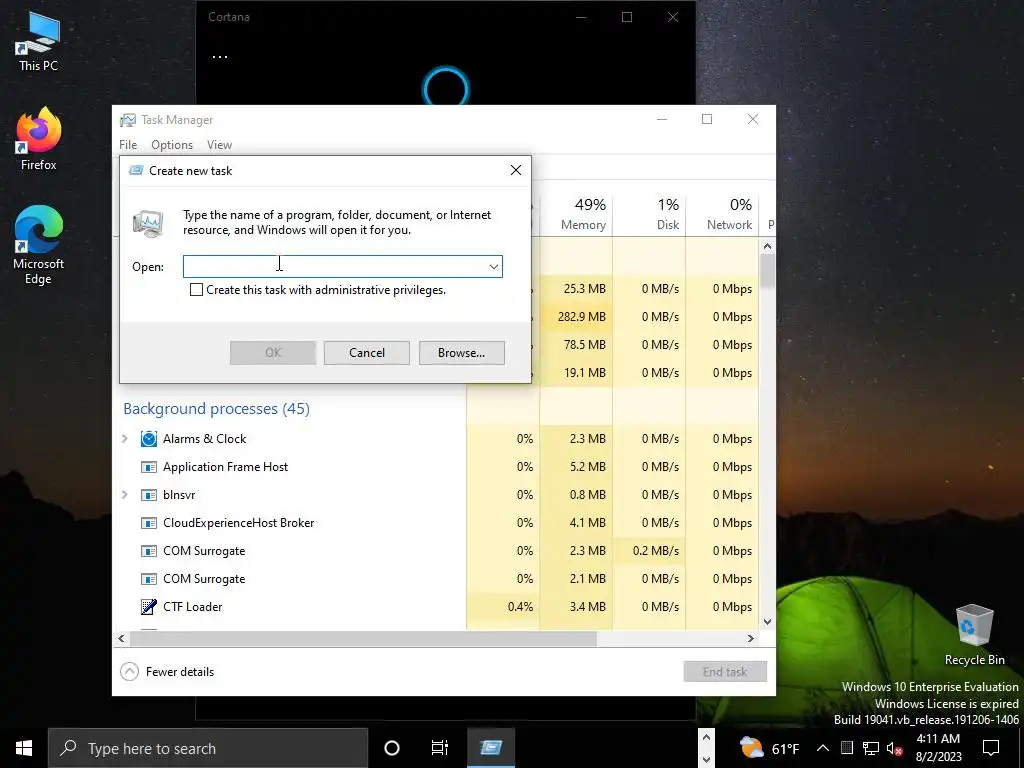Click the horizontal scrollbar thumb
Viewport: 1024px width, 768px height.
(x=362, y=638)
